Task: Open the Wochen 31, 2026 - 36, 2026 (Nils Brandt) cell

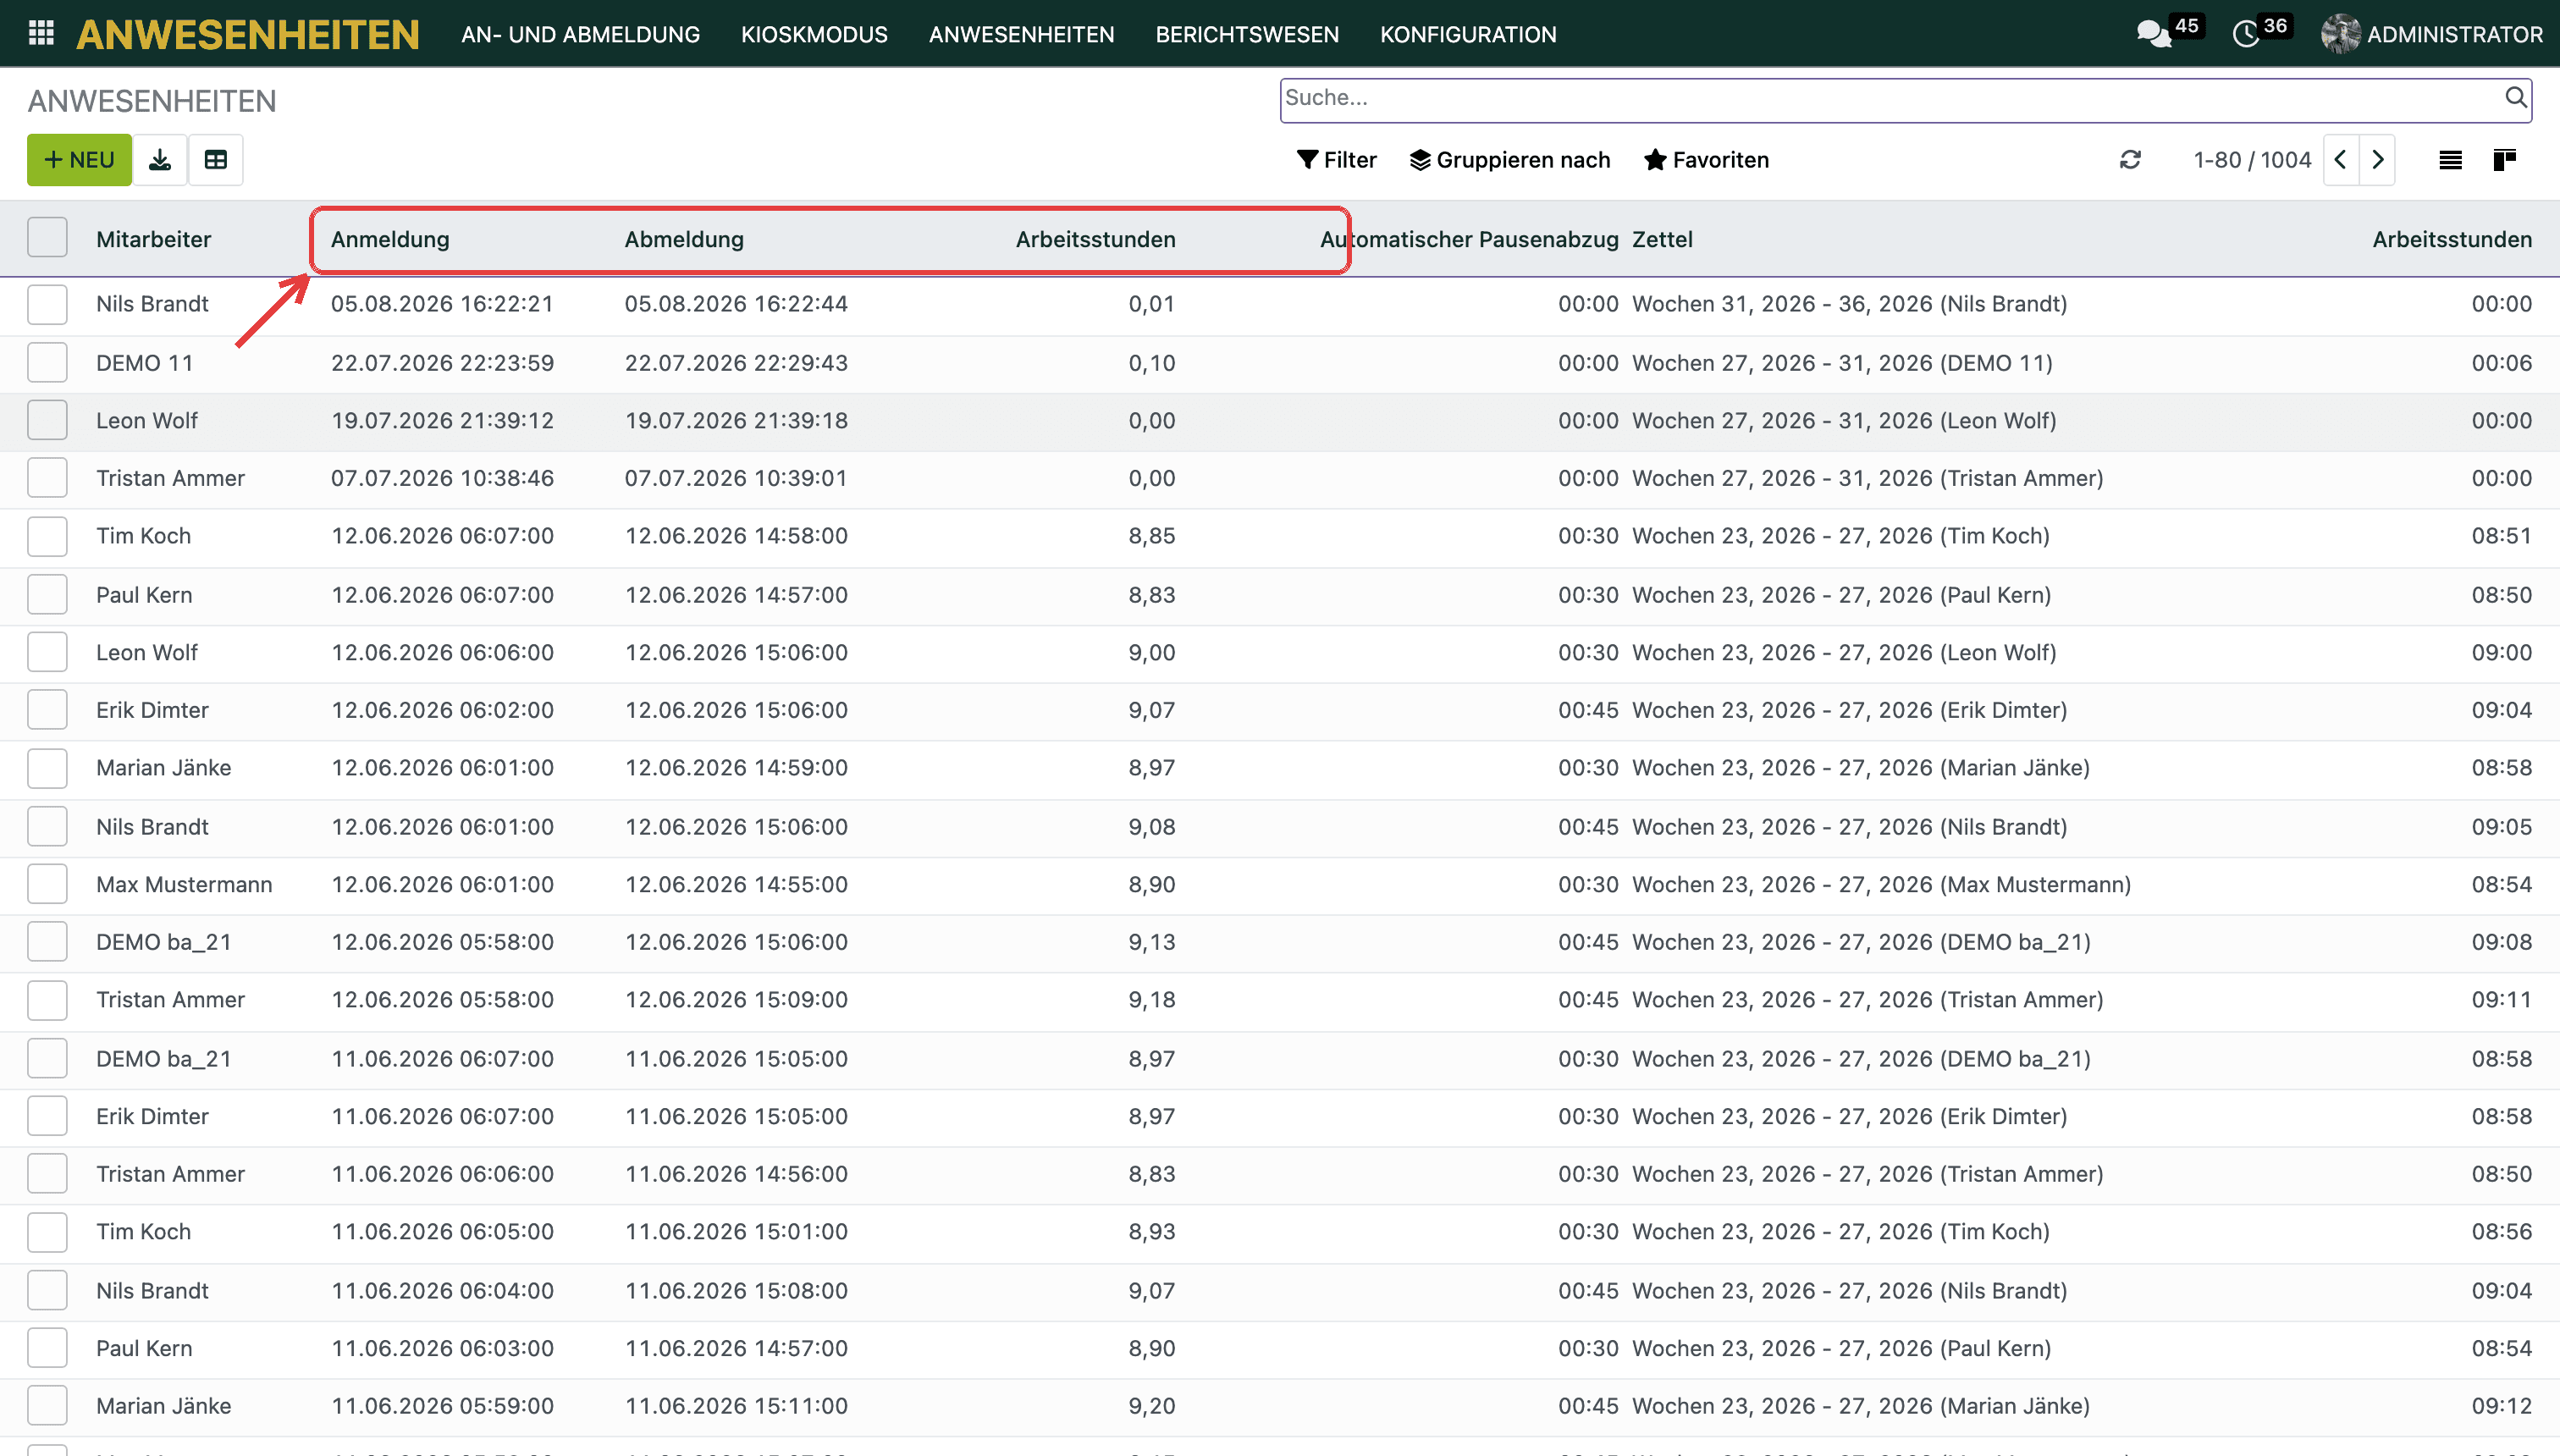Action: 1849,304
